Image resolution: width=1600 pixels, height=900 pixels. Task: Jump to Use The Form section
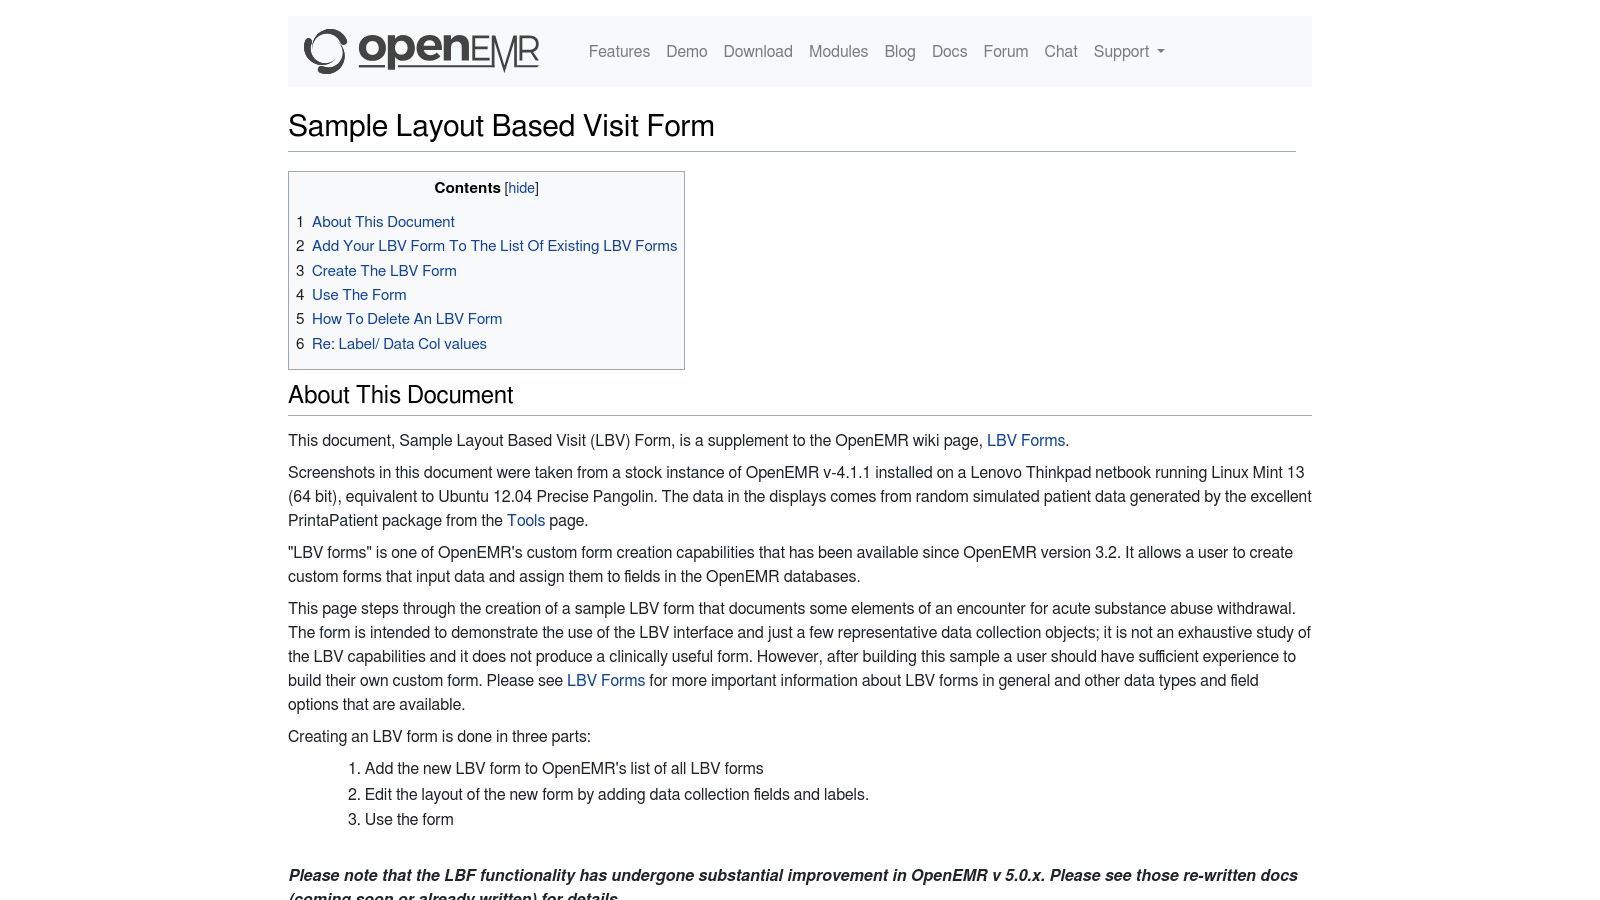[x=359, y=295]
